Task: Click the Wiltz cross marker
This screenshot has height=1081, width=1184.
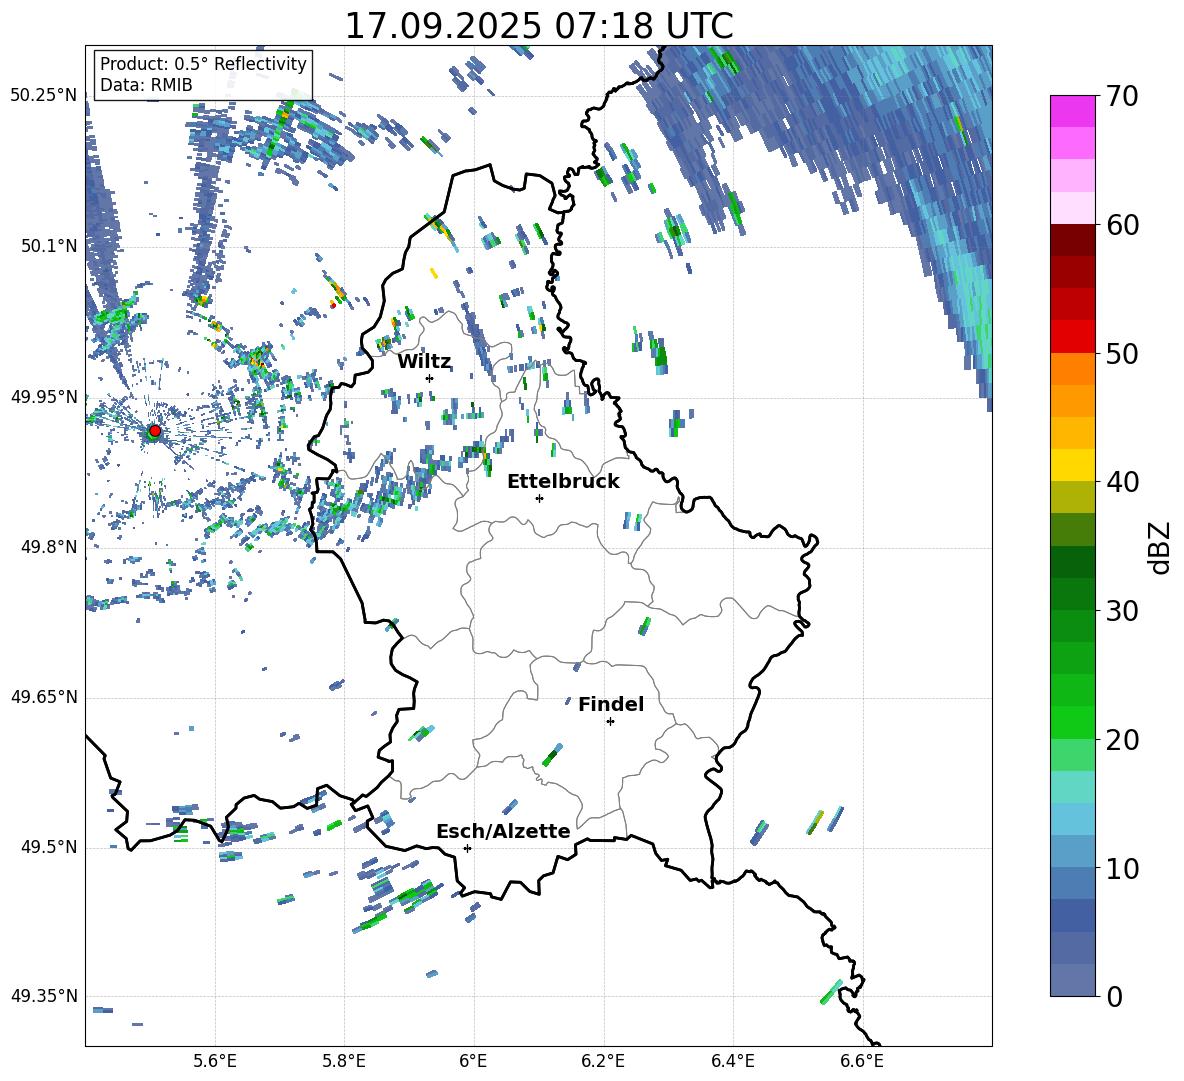Action: pyautogui.click(x=430, y=378)
